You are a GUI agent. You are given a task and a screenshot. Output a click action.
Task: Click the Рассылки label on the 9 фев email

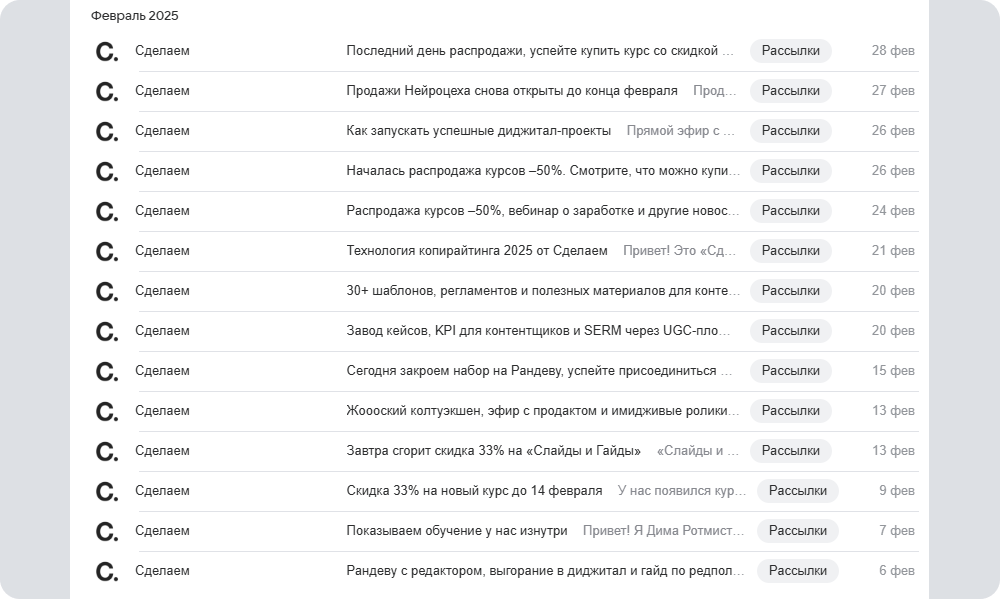796,491
